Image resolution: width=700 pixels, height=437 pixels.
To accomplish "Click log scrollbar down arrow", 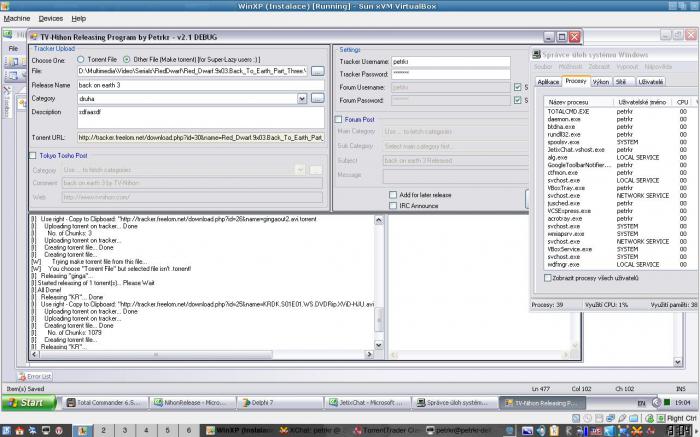I will coord(379,345).
